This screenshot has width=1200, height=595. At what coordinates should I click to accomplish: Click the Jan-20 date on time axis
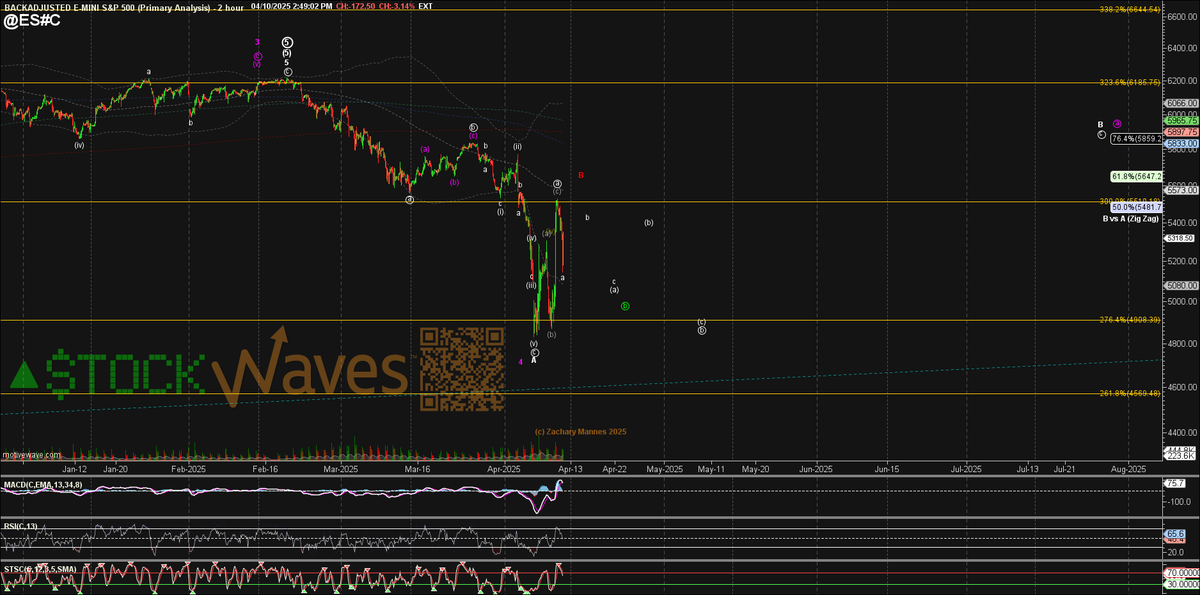point(115,467)
